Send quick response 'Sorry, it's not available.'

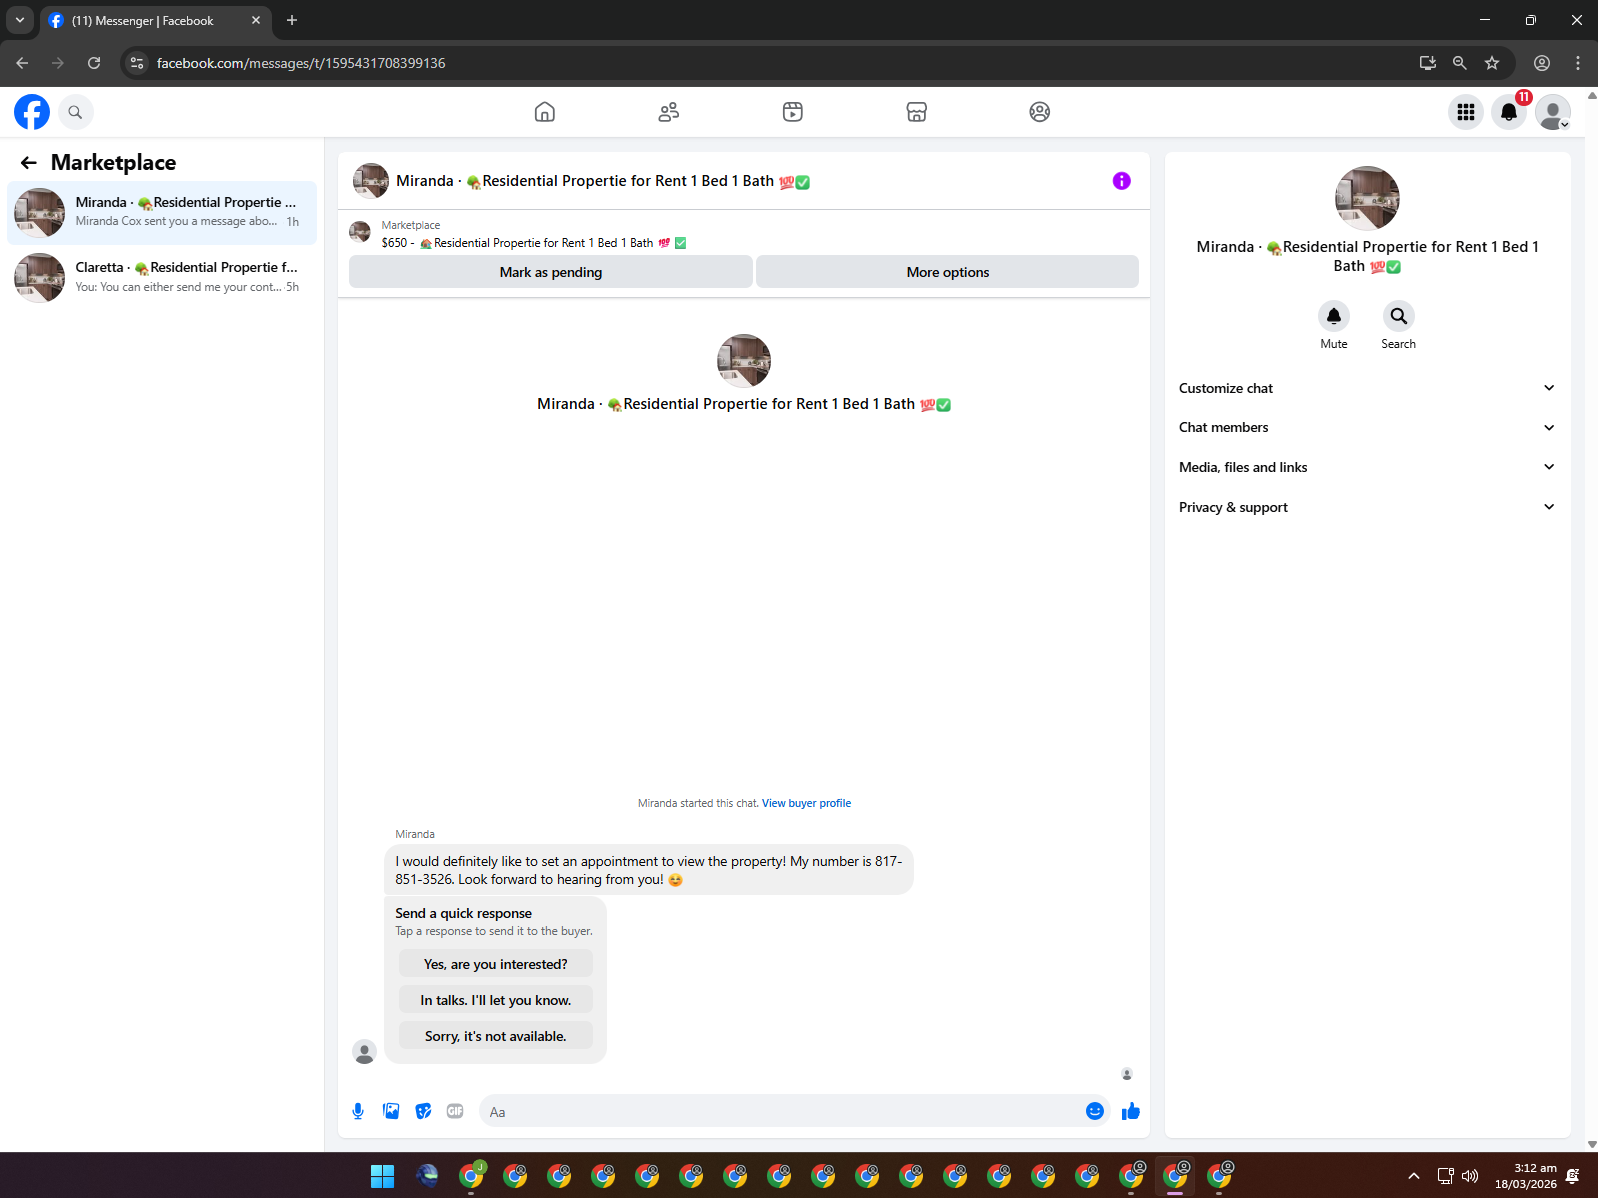[x=496, y=1036]
